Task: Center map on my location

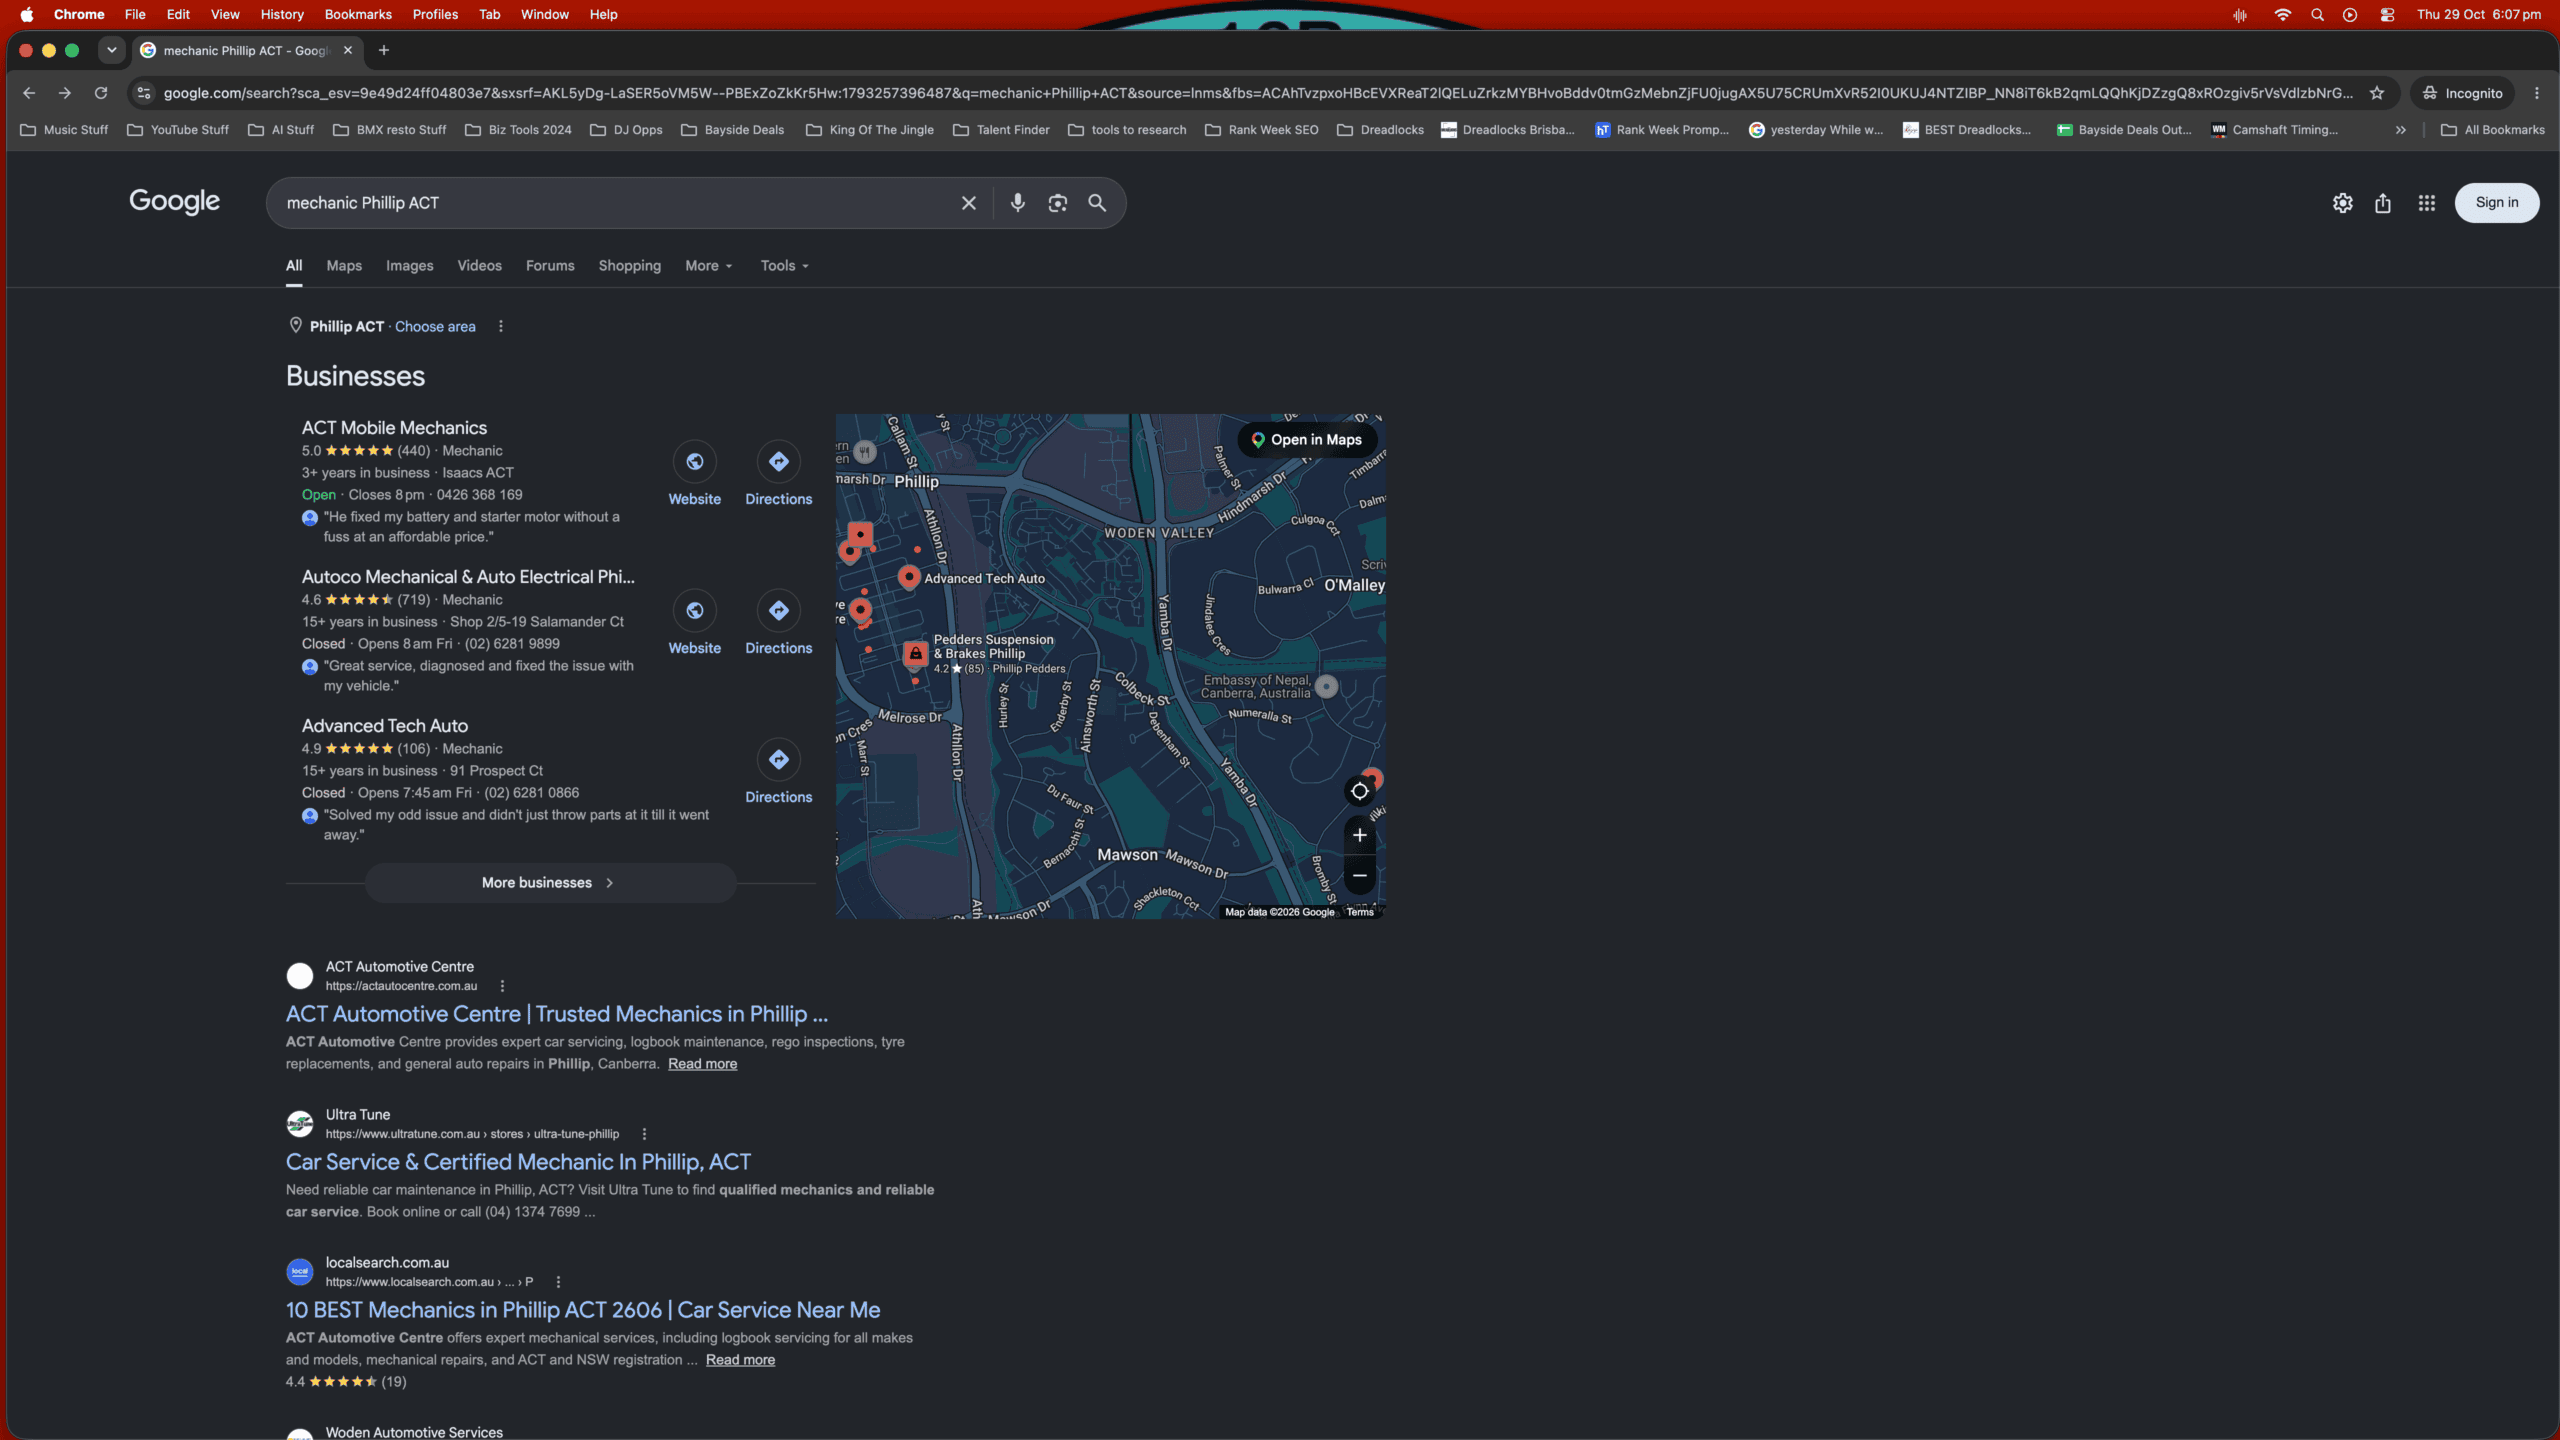Action: point(1359,791)
